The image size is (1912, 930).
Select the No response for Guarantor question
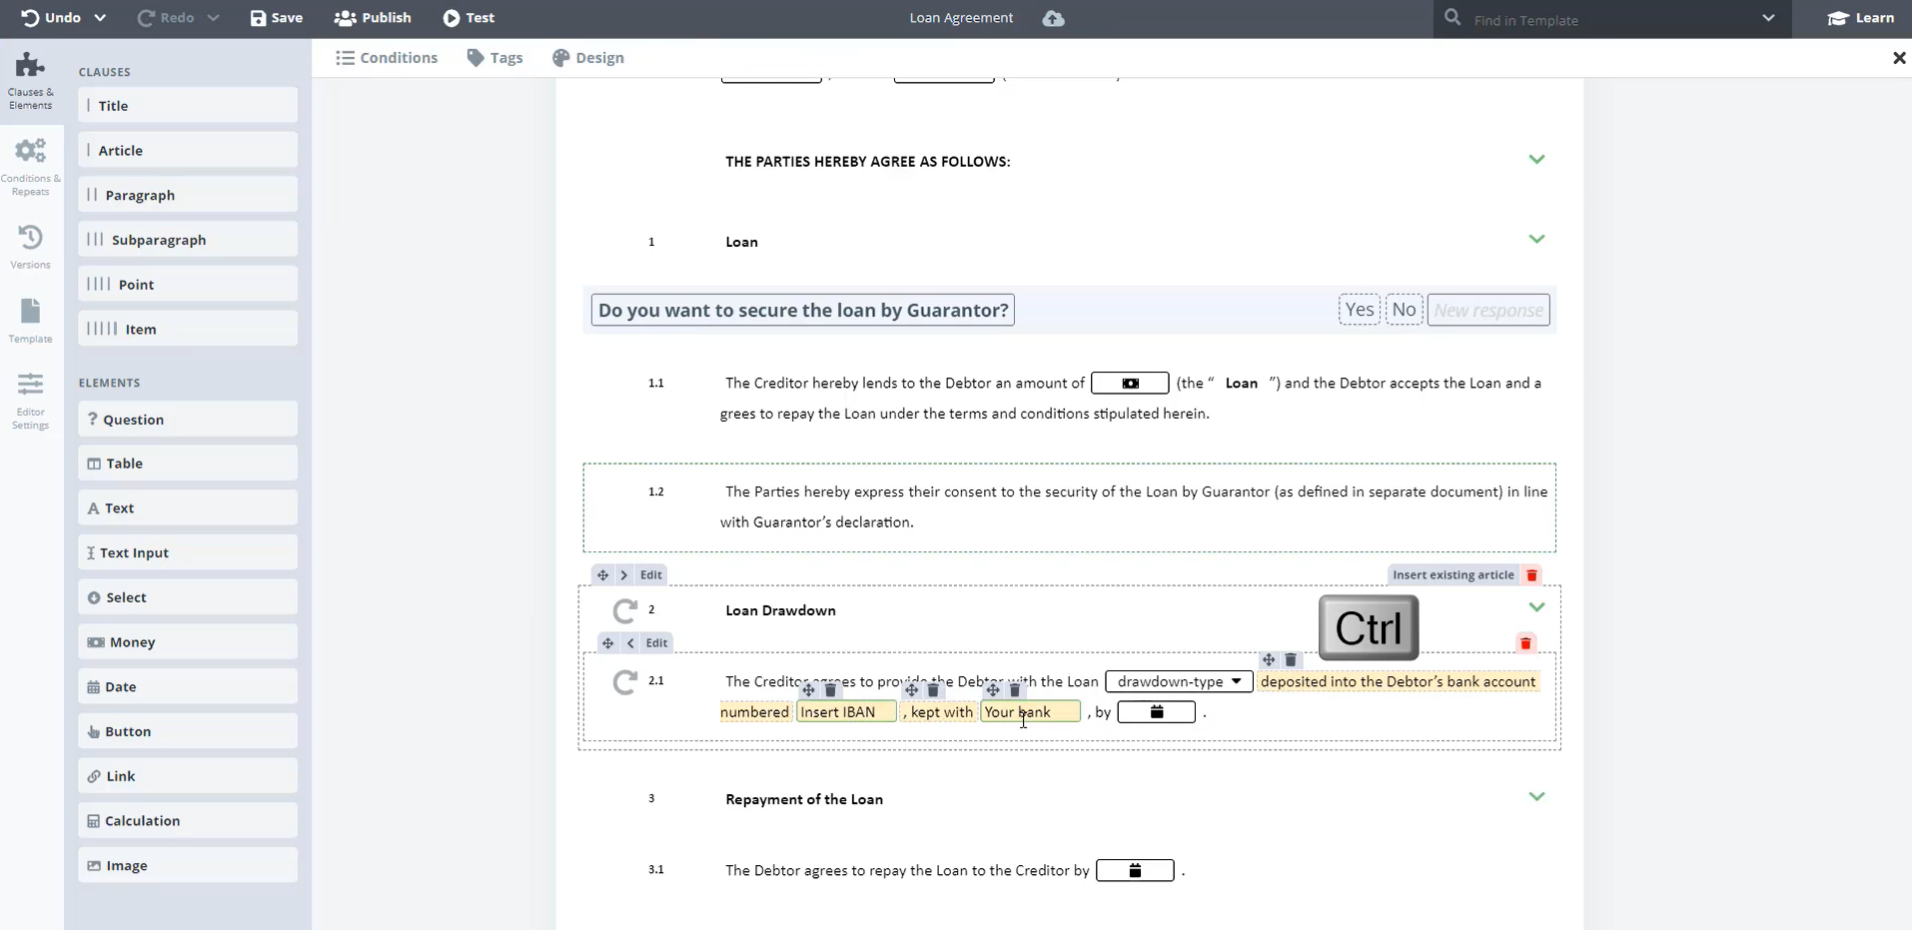pyautogui.click(x=1403, y=310)
